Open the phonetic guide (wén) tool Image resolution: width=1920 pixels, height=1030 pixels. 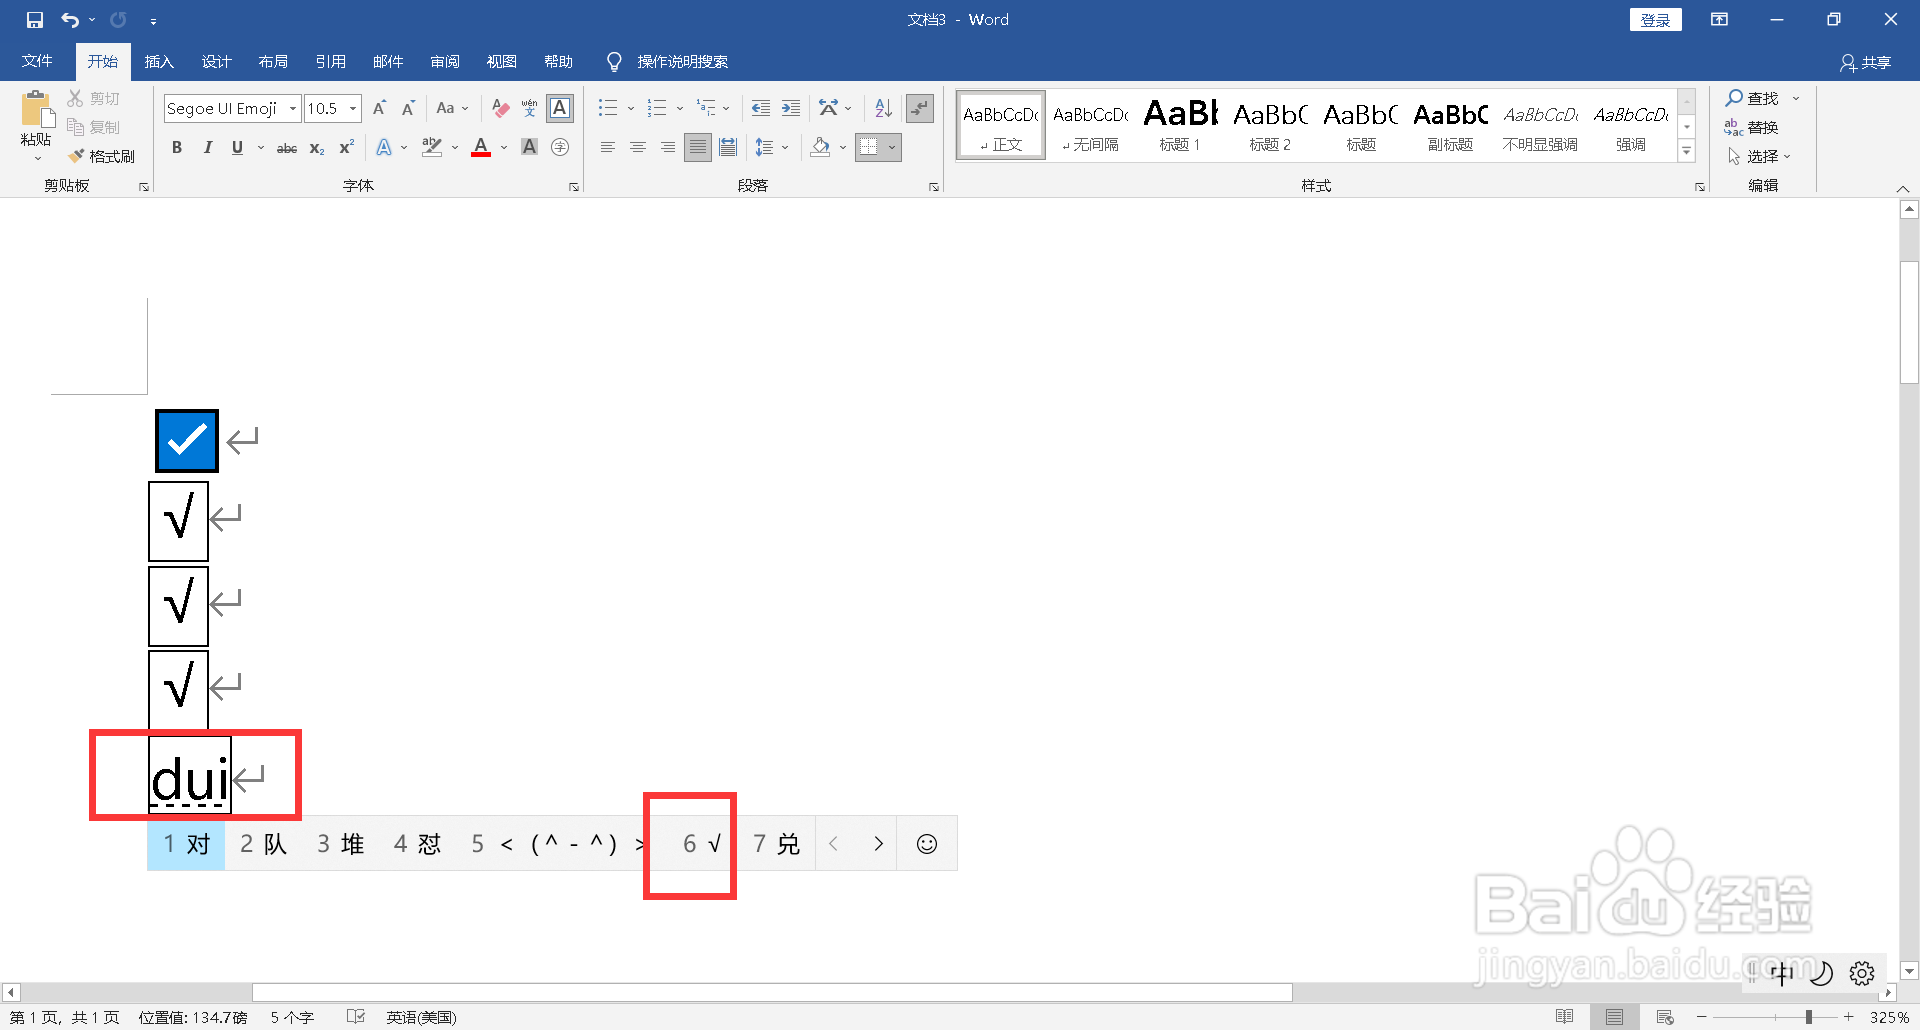point(529,108)
